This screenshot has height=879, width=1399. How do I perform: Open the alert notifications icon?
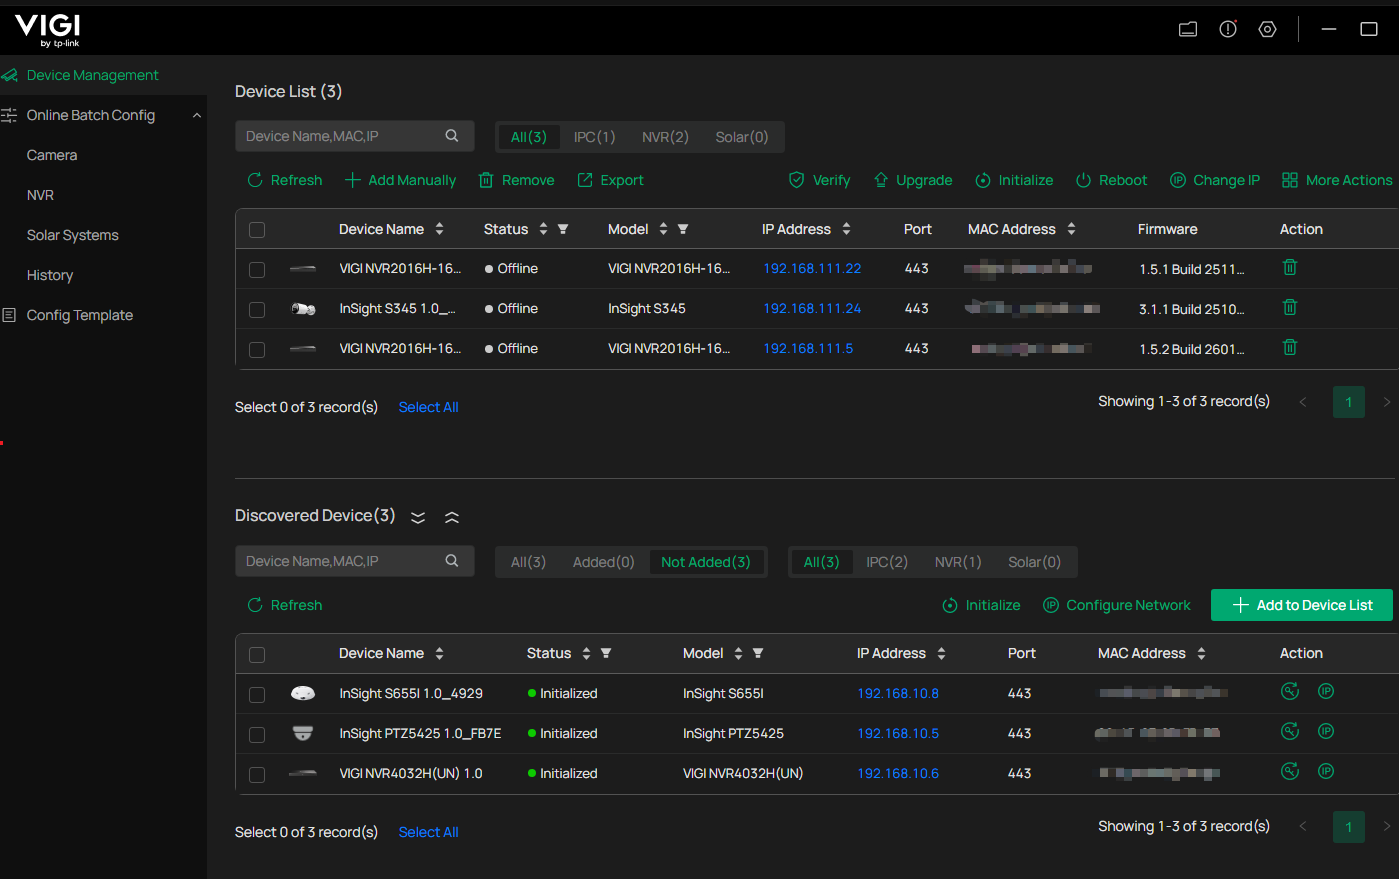pos(1228,29)
